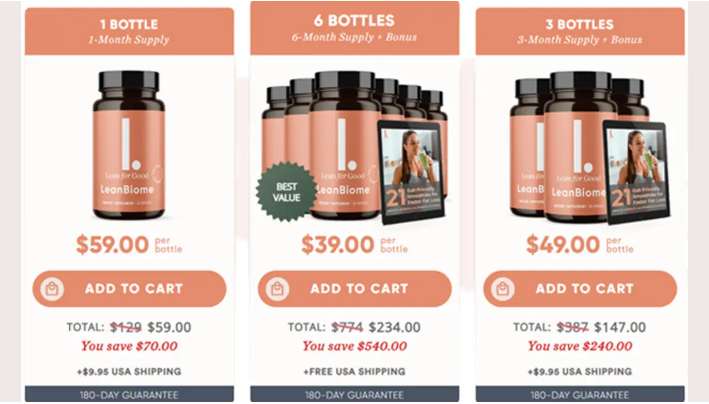
Task: Click the green Best Value badge
Action: click(286, 192)
